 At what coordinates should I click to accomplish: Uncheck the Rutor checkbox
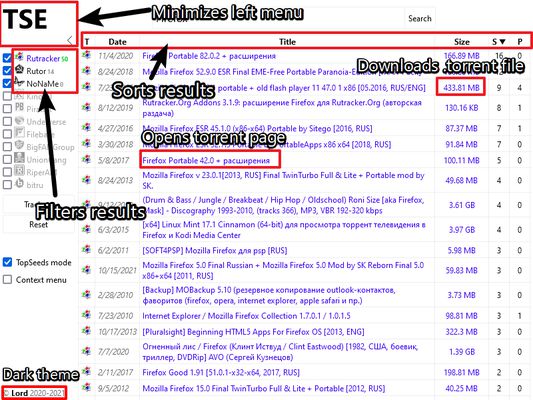(x=7, y=70)
